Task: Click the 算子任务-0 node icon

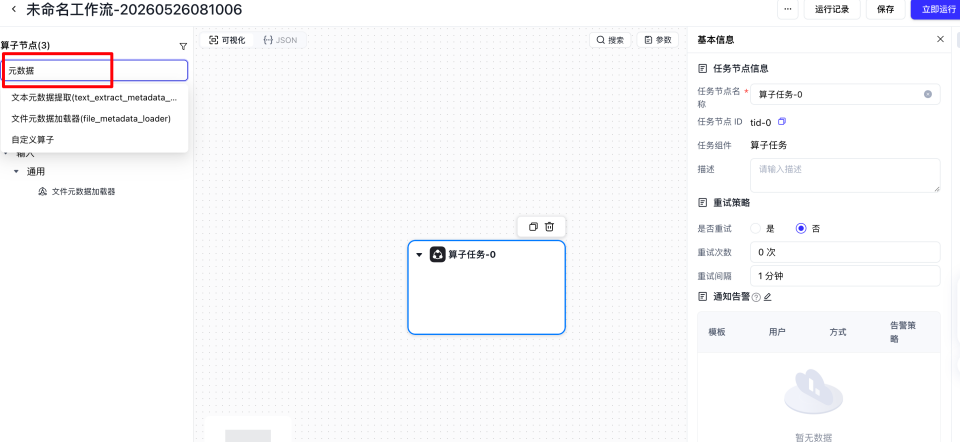Action: coord(437,255)
